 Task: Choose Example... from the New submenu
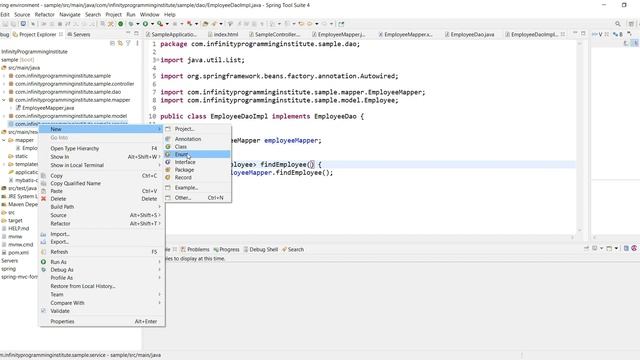coord(197,188)
